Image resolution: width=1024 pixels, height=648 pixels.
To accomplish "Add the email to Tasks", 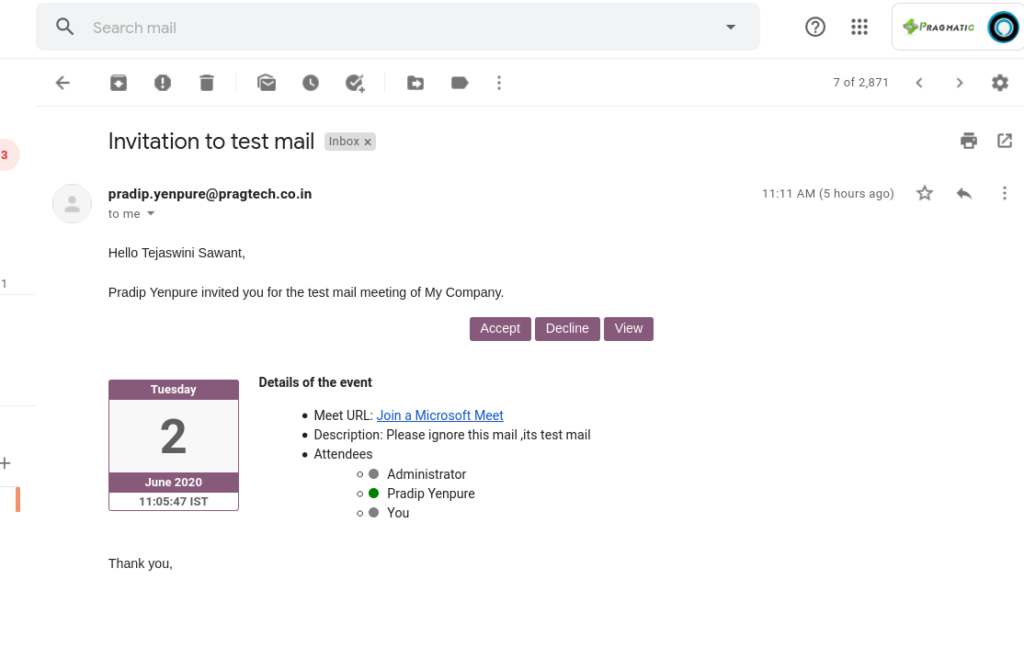I will pyautogui.click(x=355, y=83).
